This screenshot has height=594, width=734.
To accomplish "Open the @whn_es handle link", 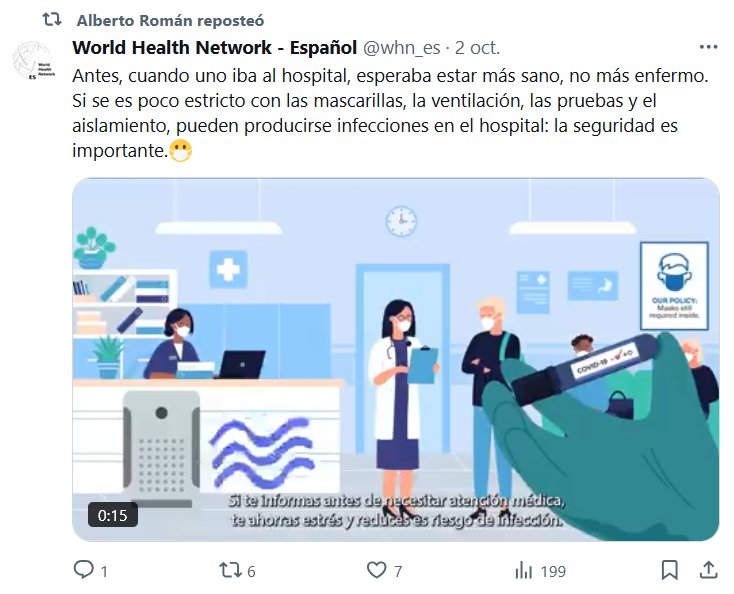I will (402, 48).
